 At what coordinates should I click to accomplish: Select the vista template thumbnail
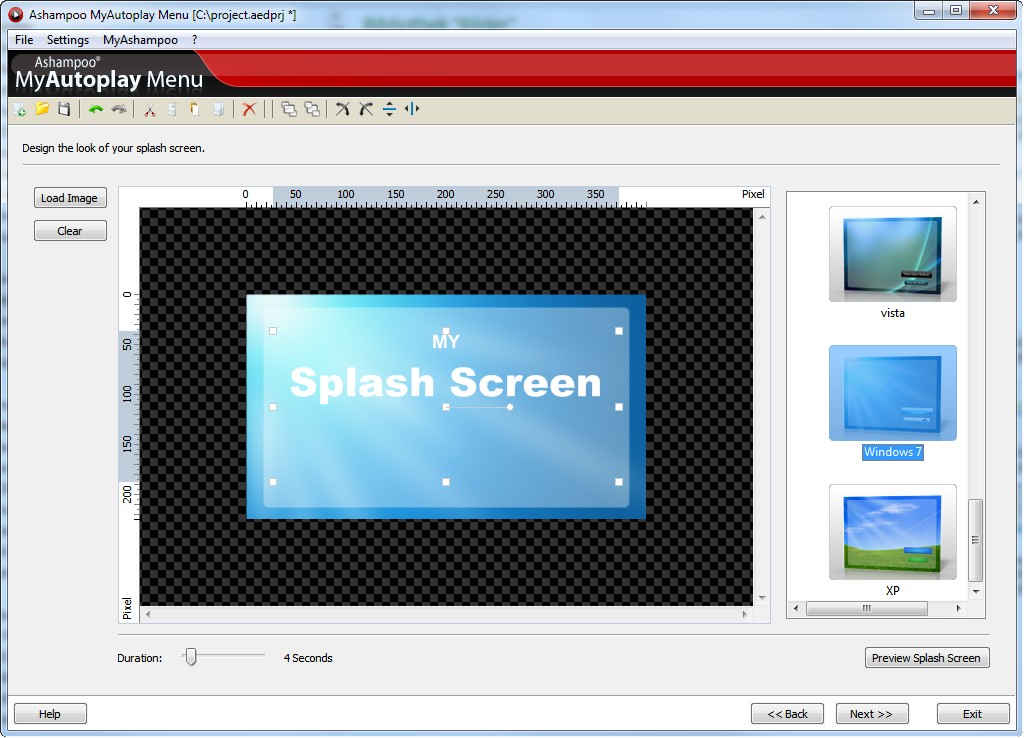coord(893,254)
